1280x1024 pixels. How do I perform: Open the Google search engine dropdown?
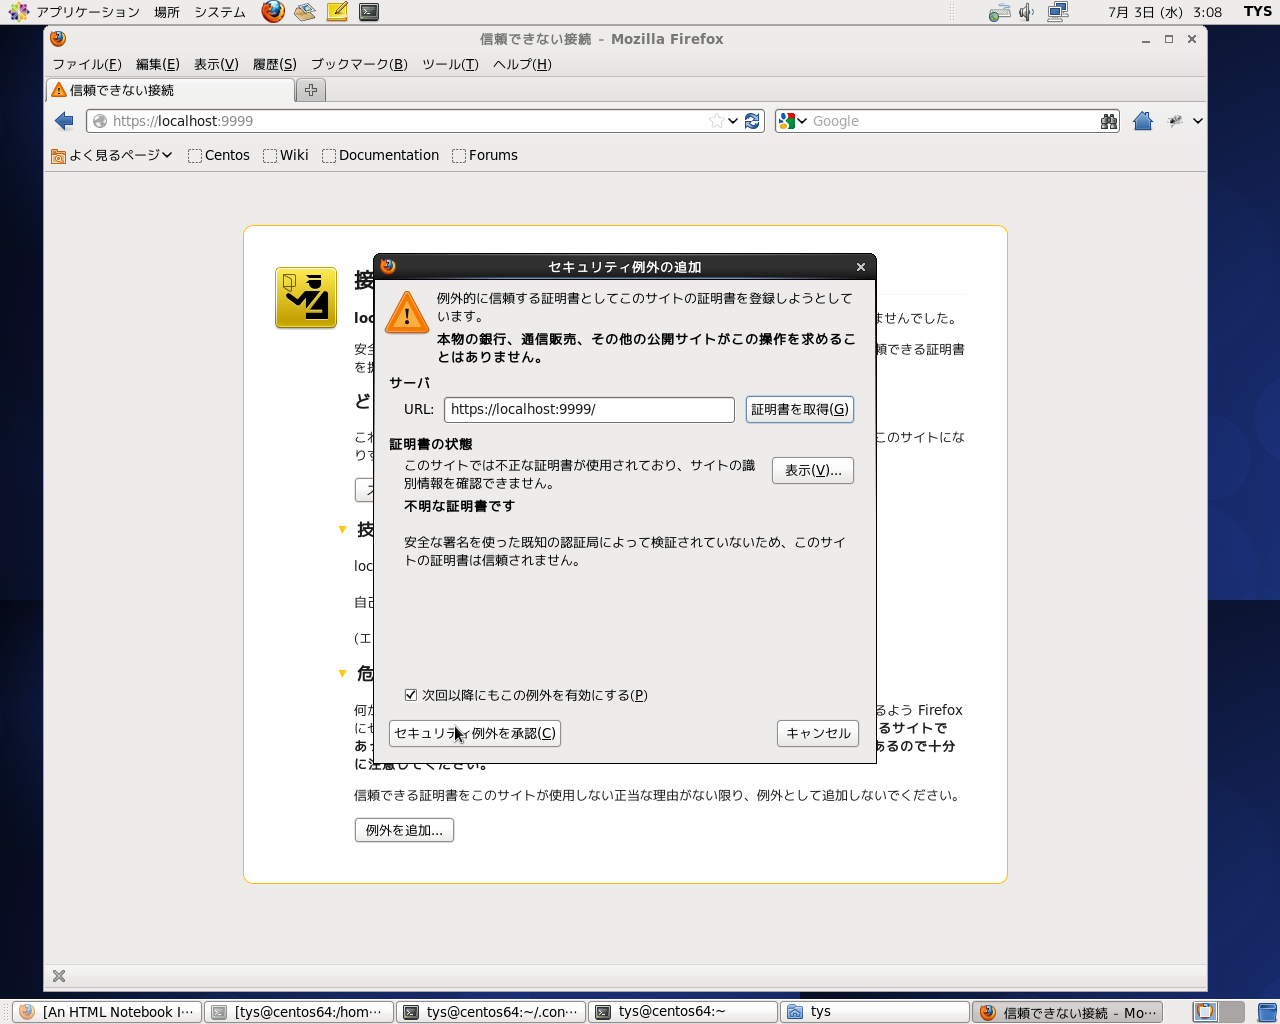[x=792, y=121]
